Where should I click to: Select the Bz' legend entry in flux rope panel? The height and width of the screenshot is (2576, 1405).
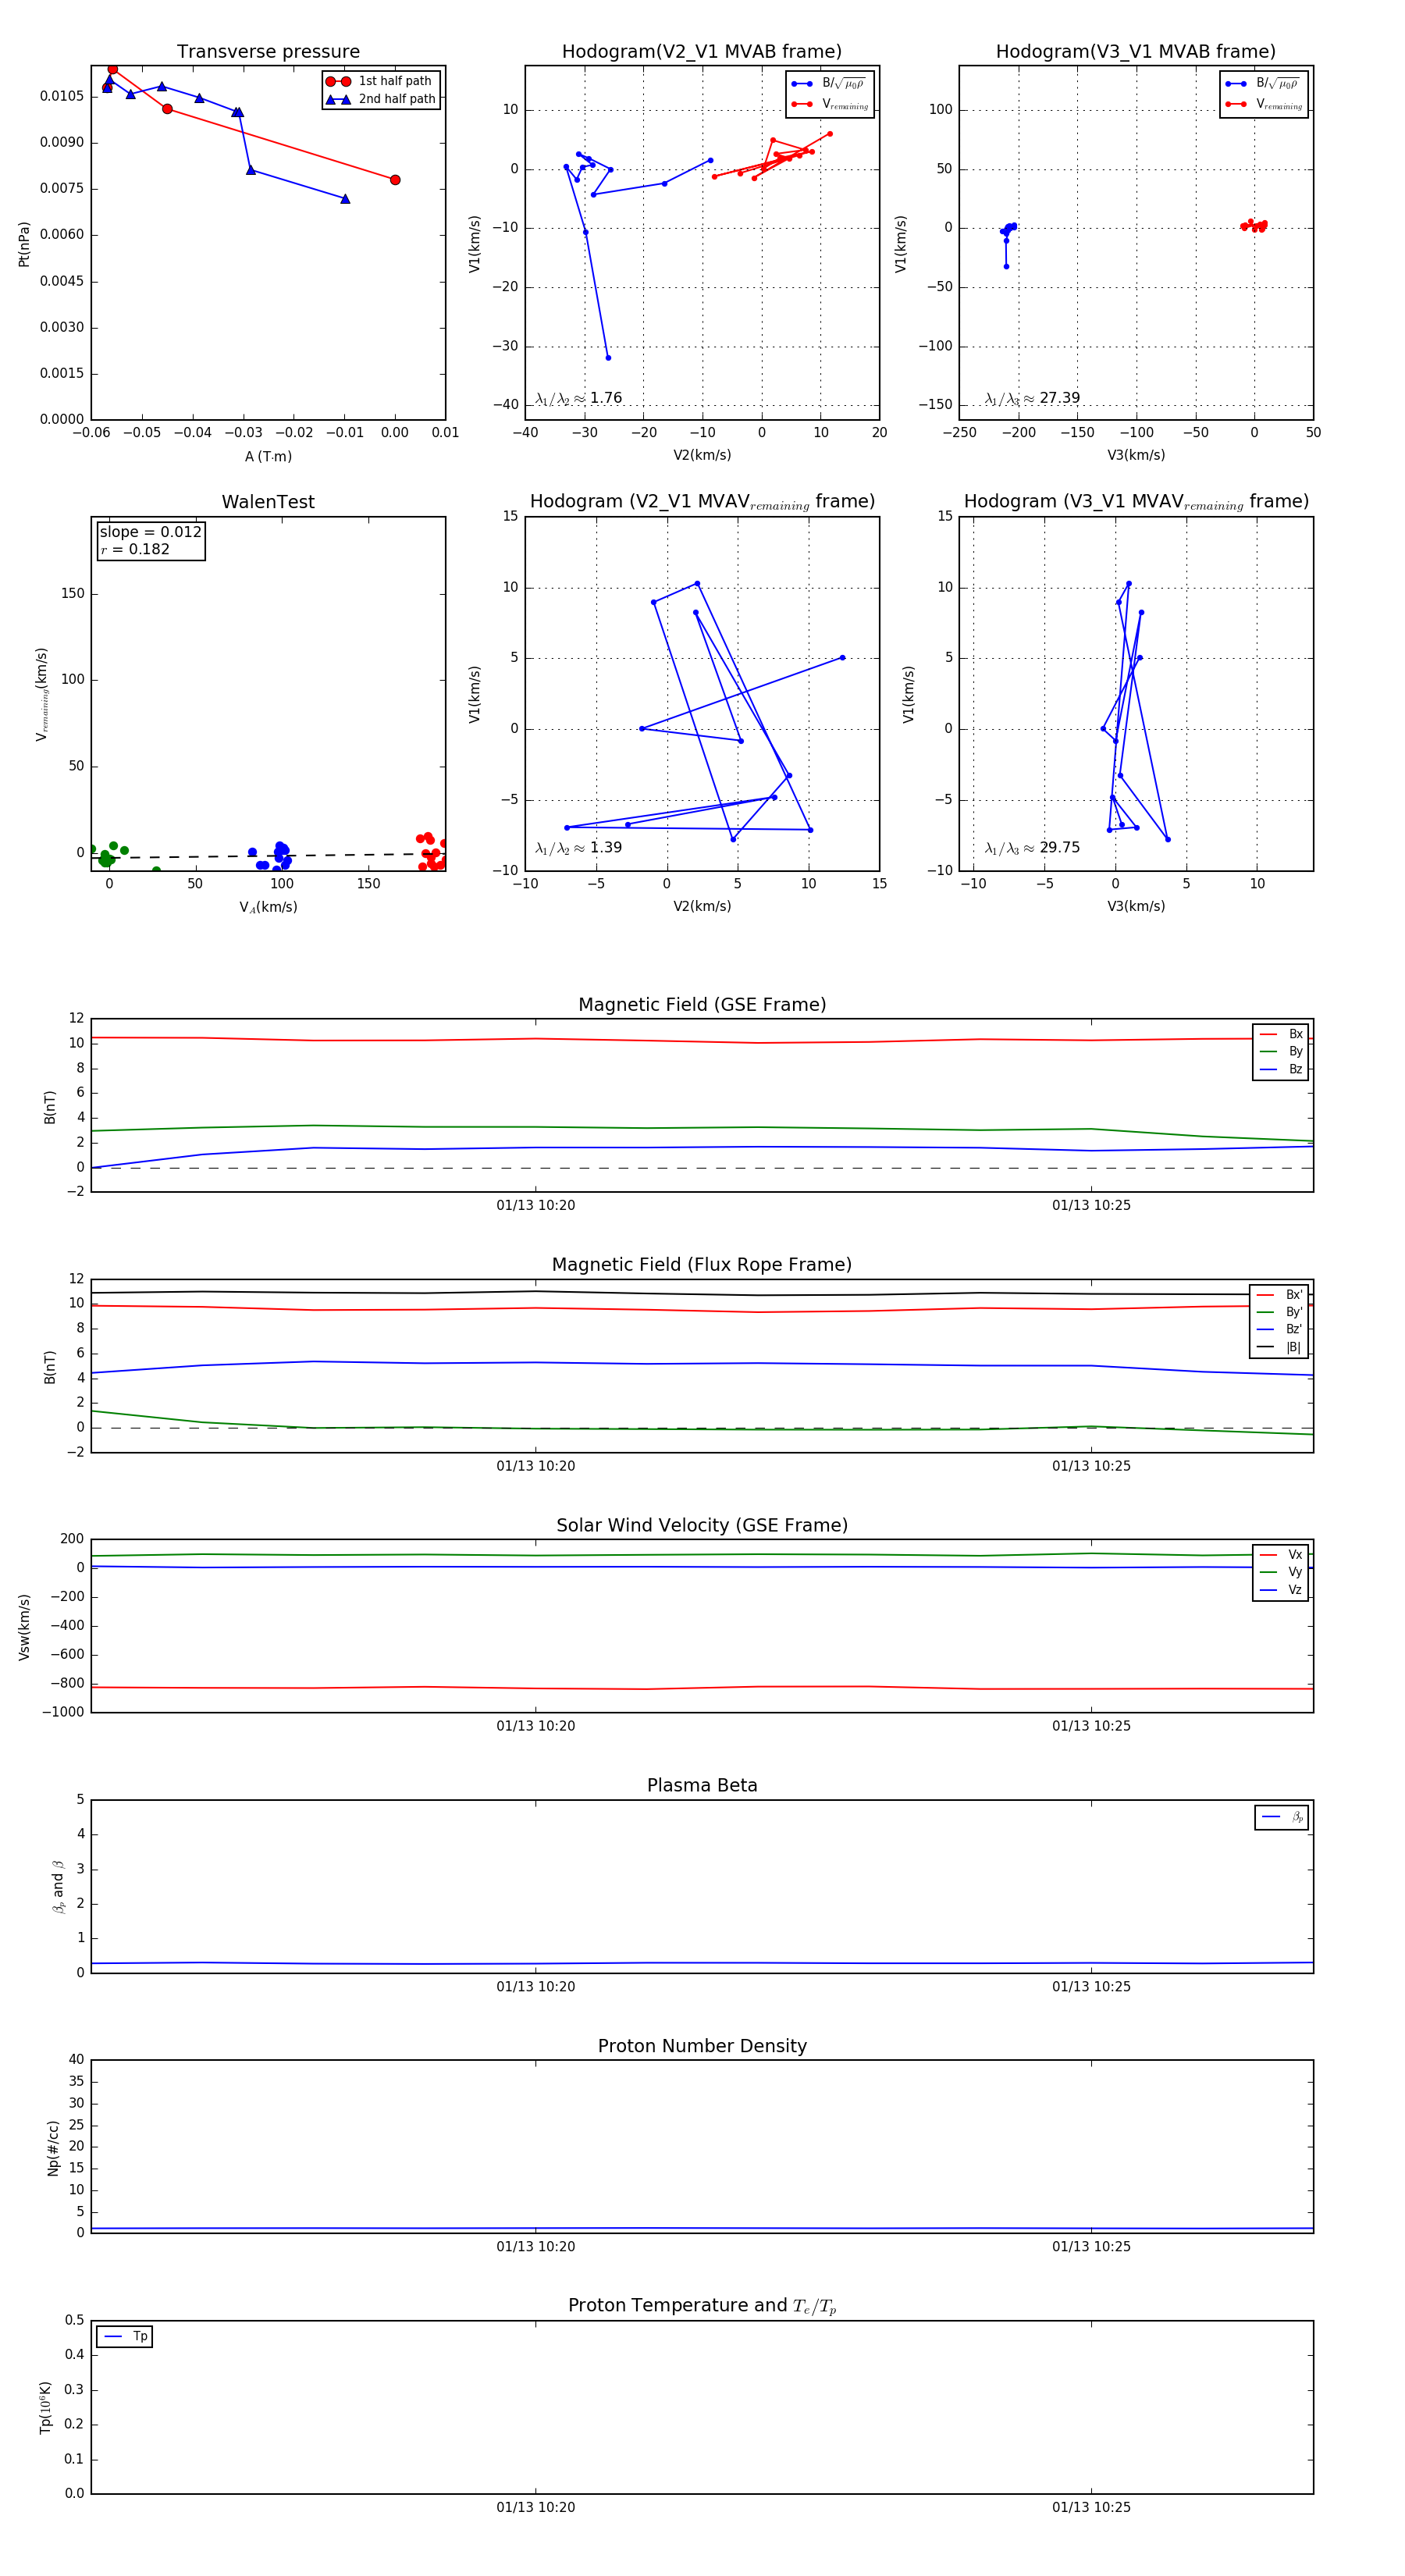coord(1279,1330)
